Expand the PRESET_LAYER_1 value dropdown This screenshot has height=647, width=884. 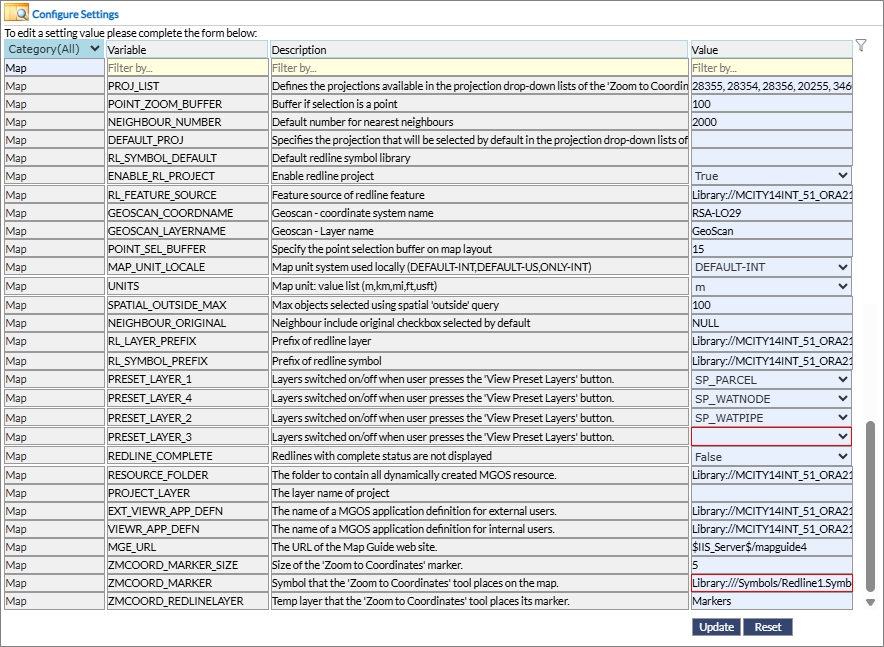pyautogui.click(x=771, y=380)
